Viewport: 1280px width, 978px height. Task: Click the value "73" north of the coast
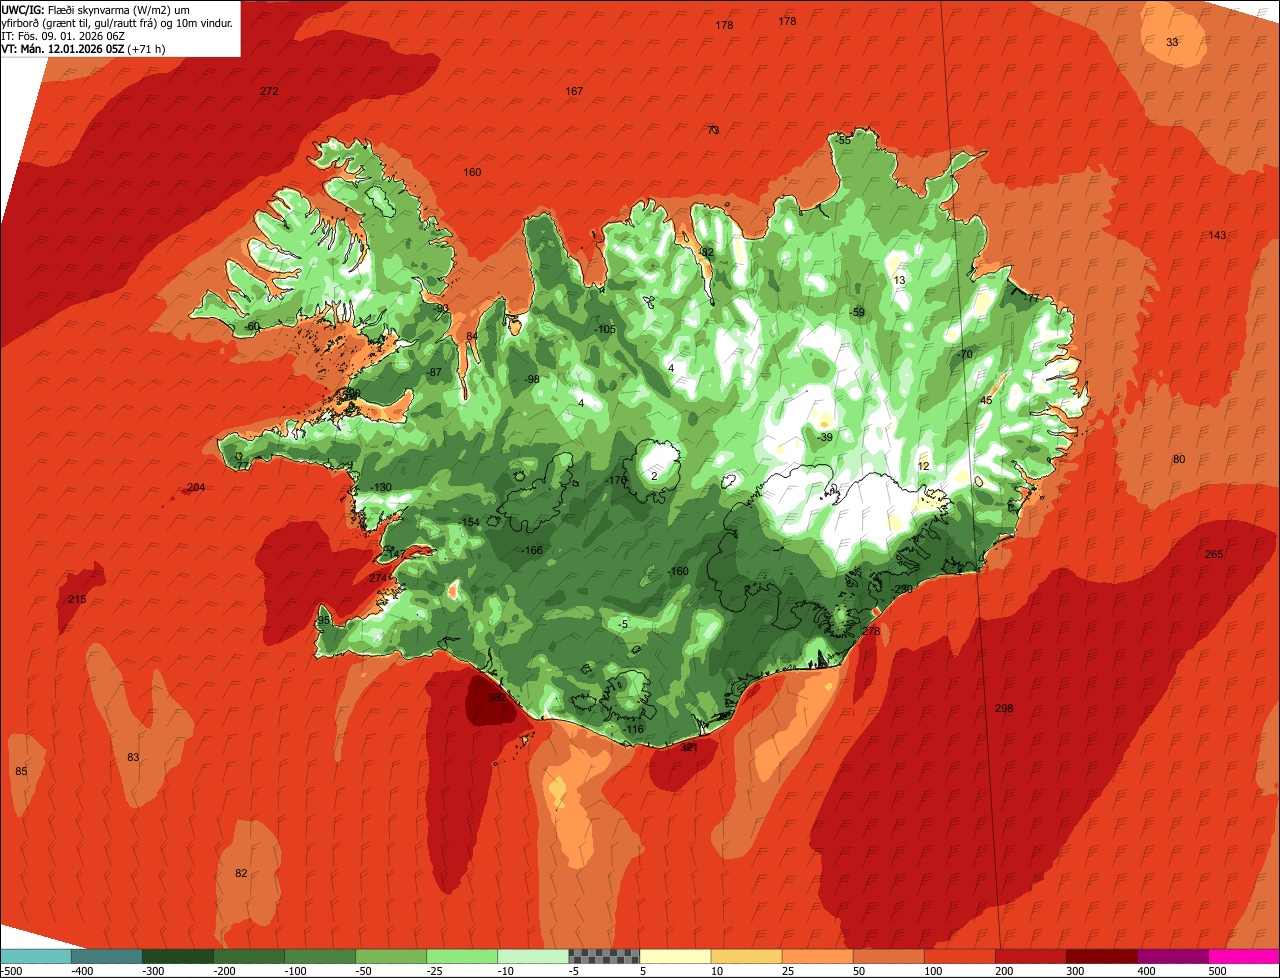point(713,130)
